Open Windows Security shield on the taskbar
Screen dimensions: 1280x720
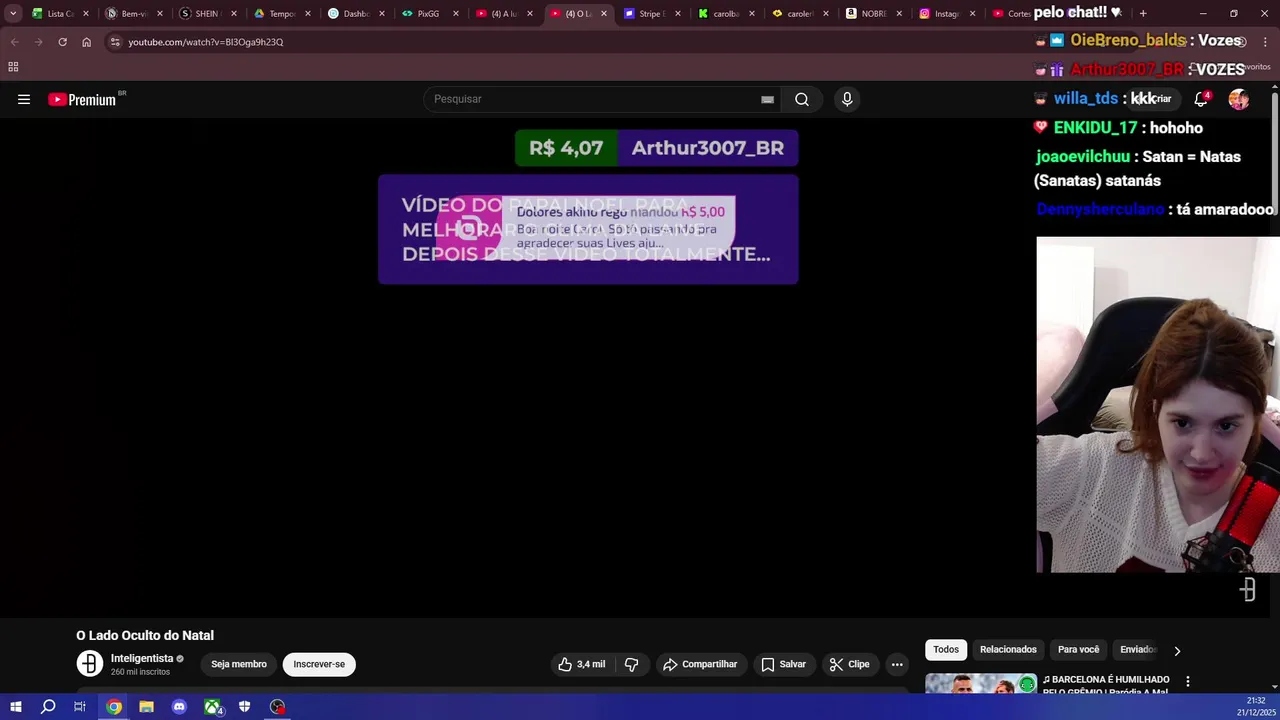[x=244, y=707]
